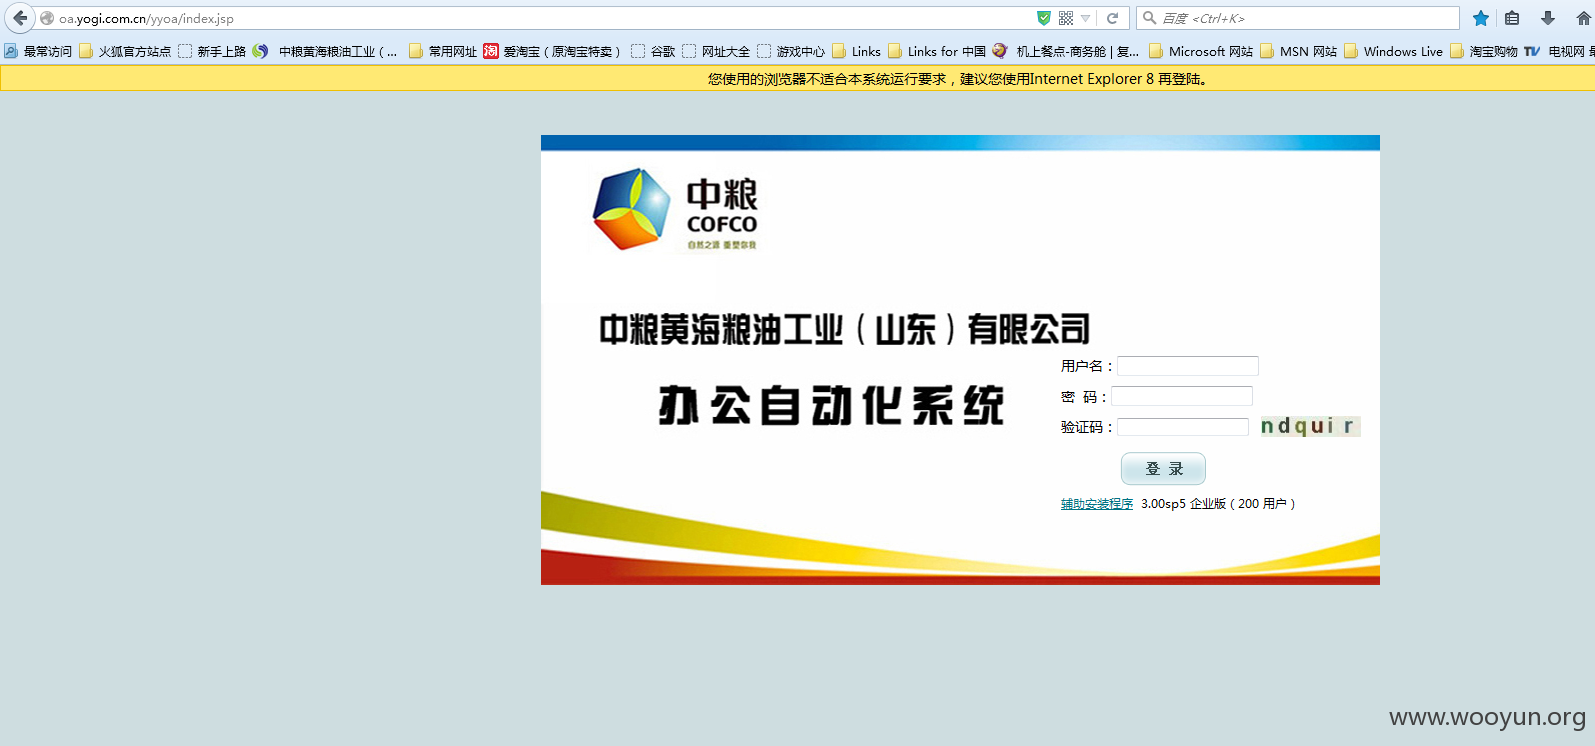Go to the home page icon

(1584, 18)
